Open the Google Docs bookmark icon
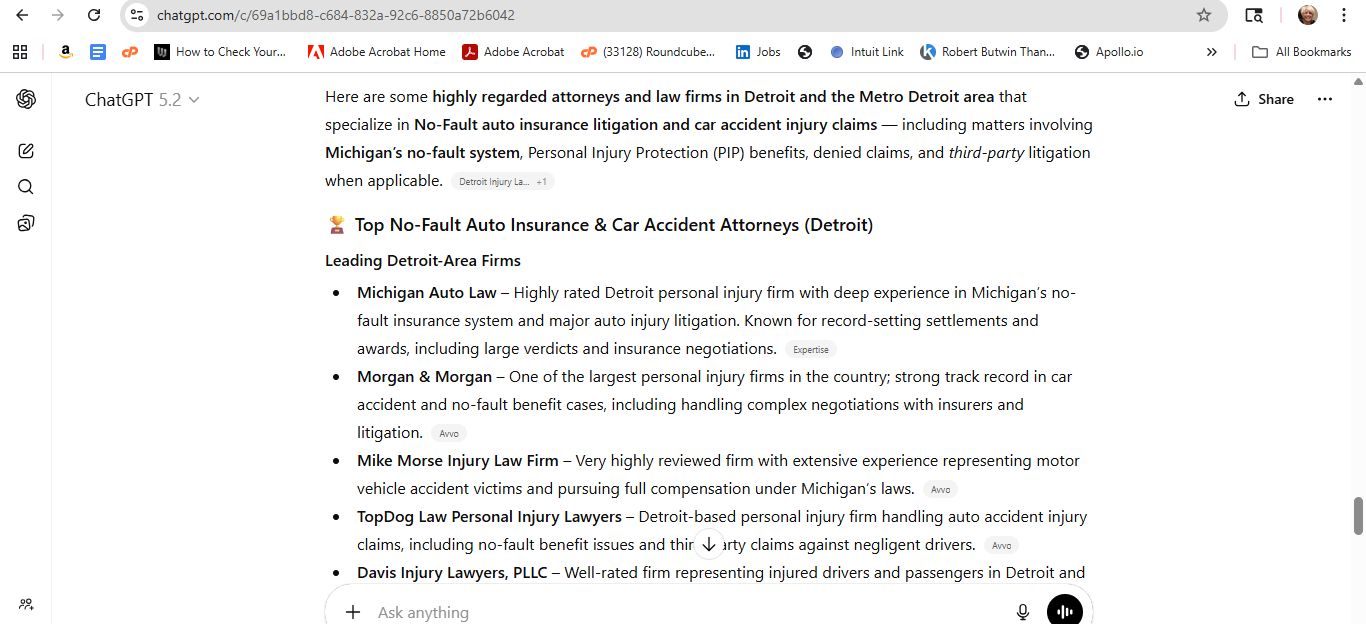This screenshot has height=624, width=1366. (97, 52)
